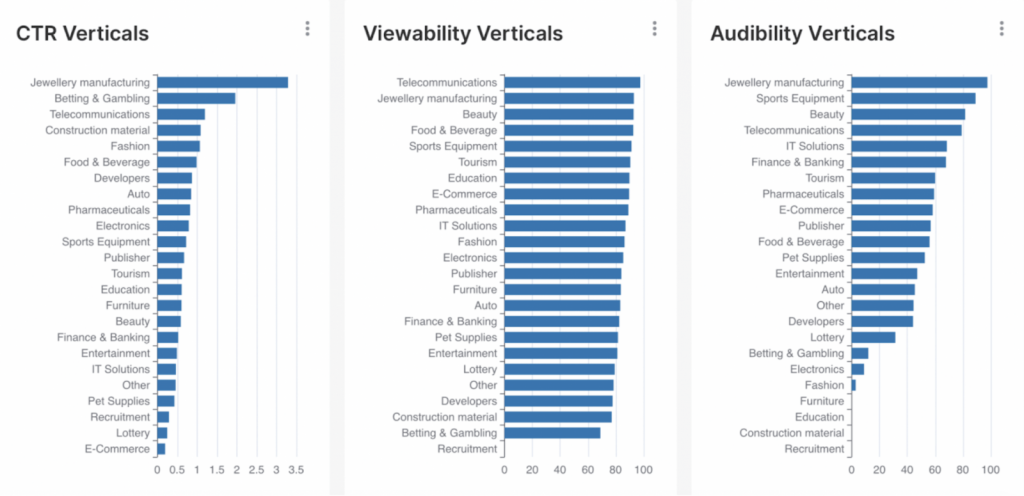The height and width of the screenshot is (496, 1024).
Task: Click the Construction material label in Audibility chart
Action: (792, 433)
